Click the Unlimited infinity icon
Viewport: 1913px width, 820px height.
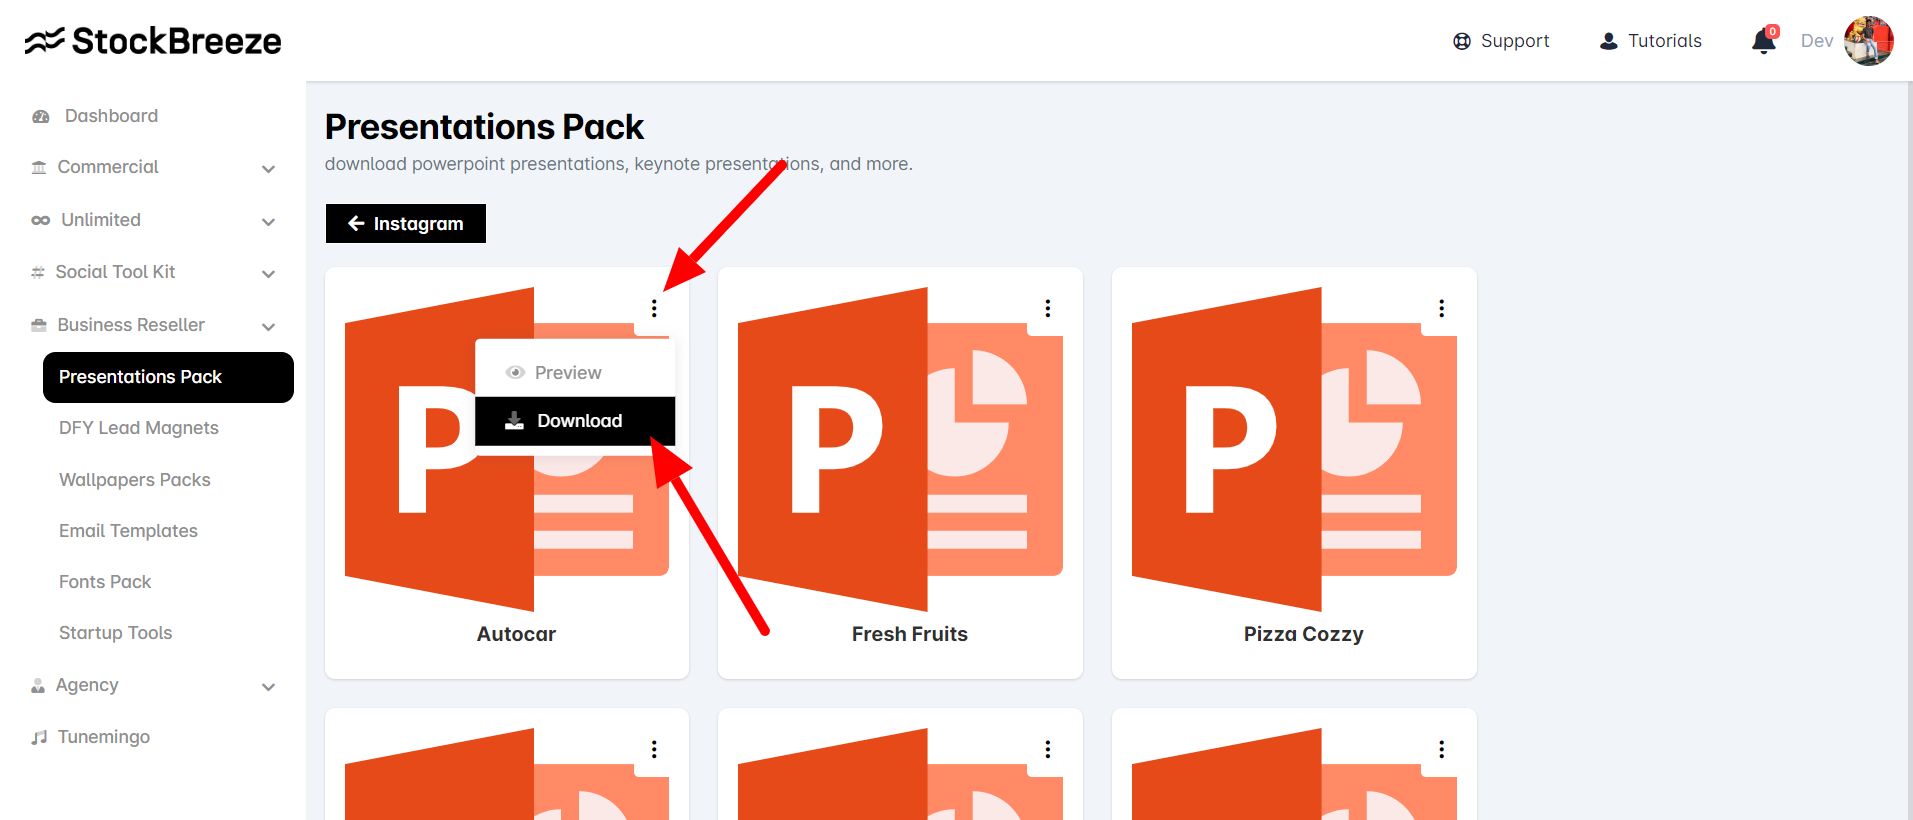coord(41,220)
